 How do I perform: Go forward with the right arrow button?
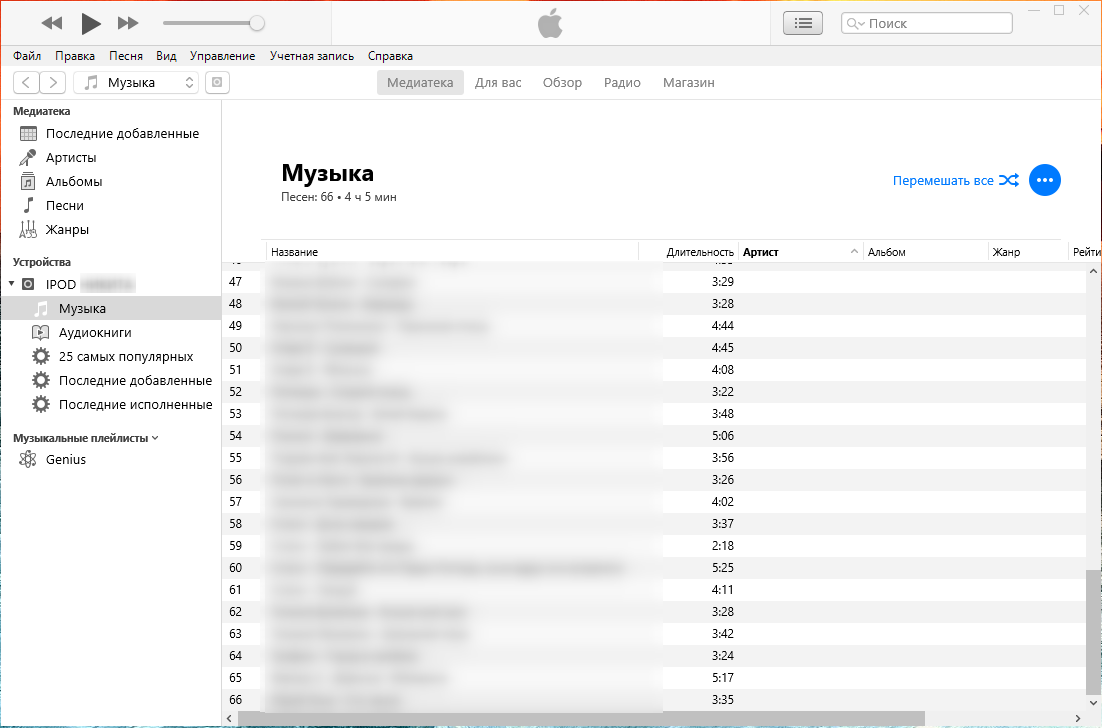pos(53,82)
